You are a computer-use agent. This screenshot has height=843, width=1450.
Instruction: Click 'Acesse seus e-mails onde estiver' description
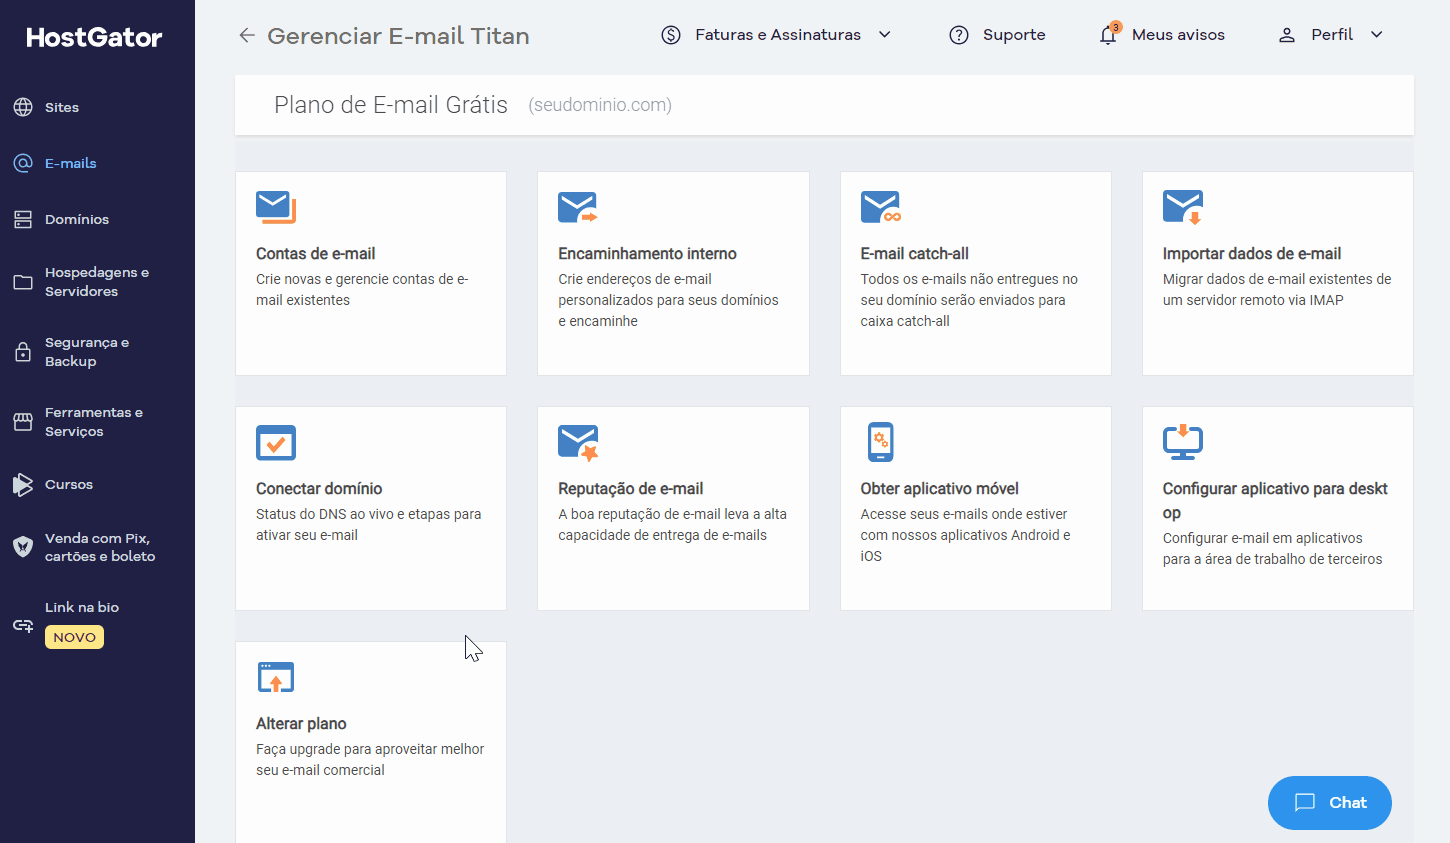coord(965,535)
